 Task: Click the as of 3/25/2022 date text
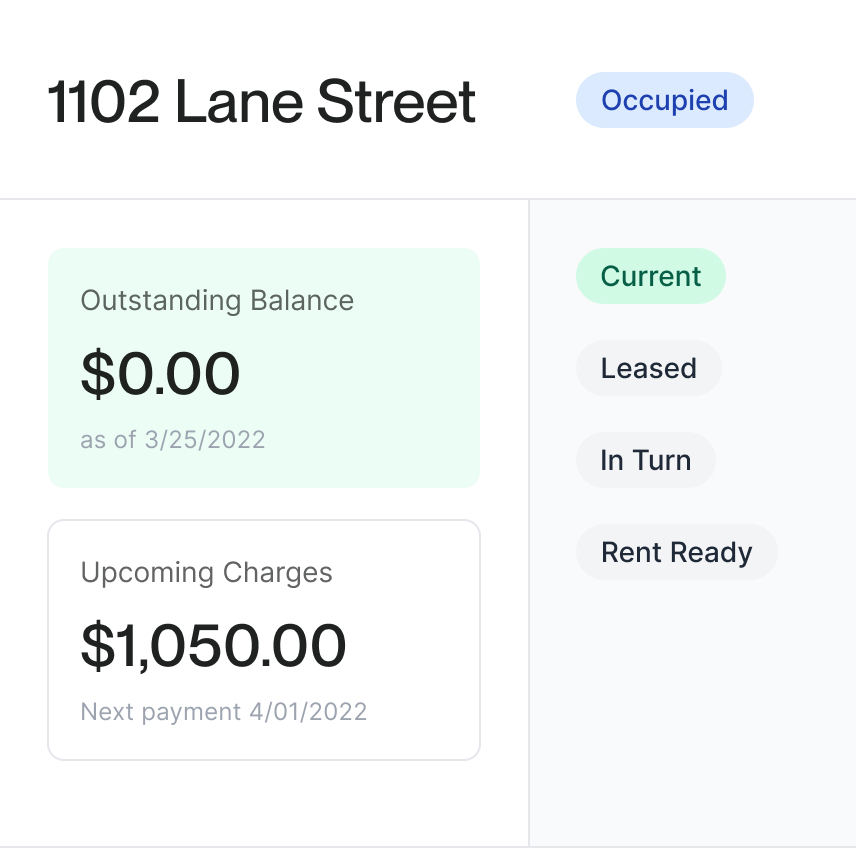point(173,440)
